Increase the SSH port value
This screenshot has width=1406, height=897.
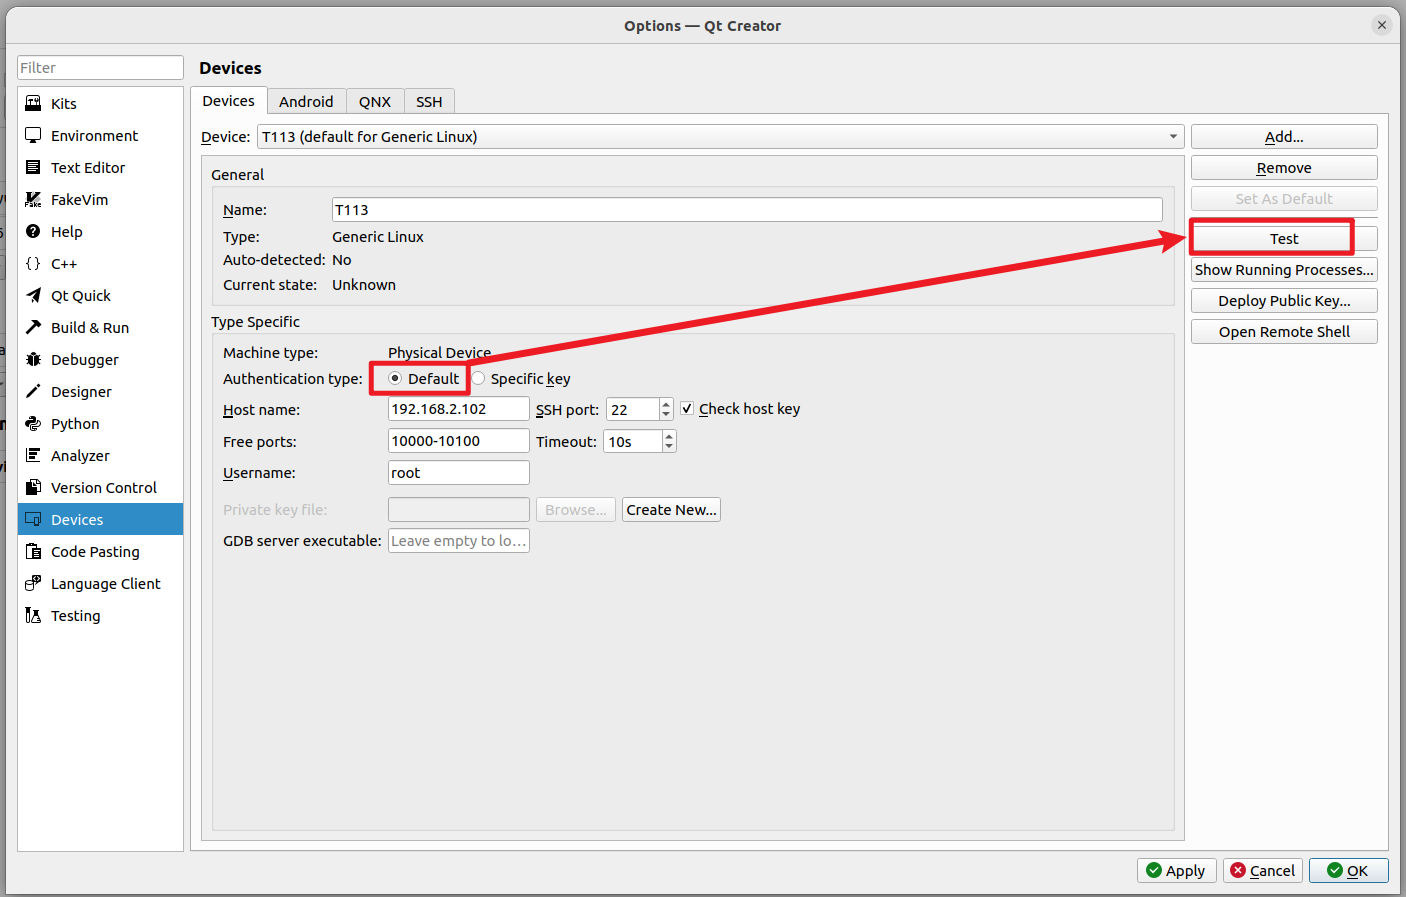pos(666,404)
